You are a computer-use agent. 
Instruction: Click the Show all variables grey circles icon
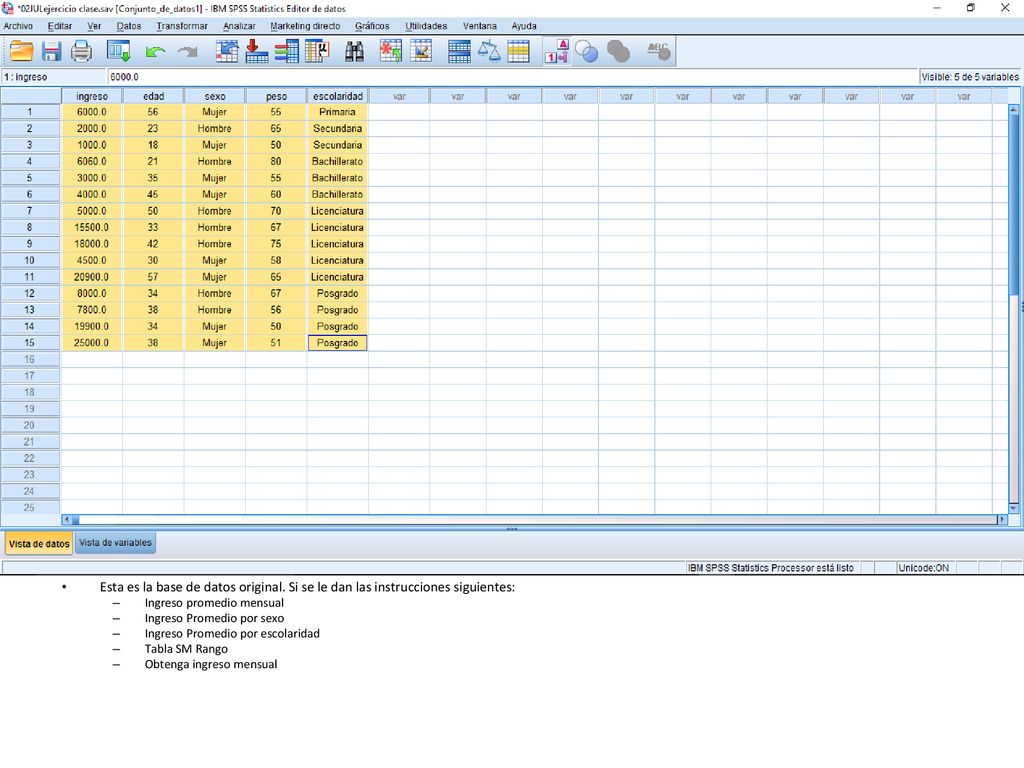coord(618,52)
